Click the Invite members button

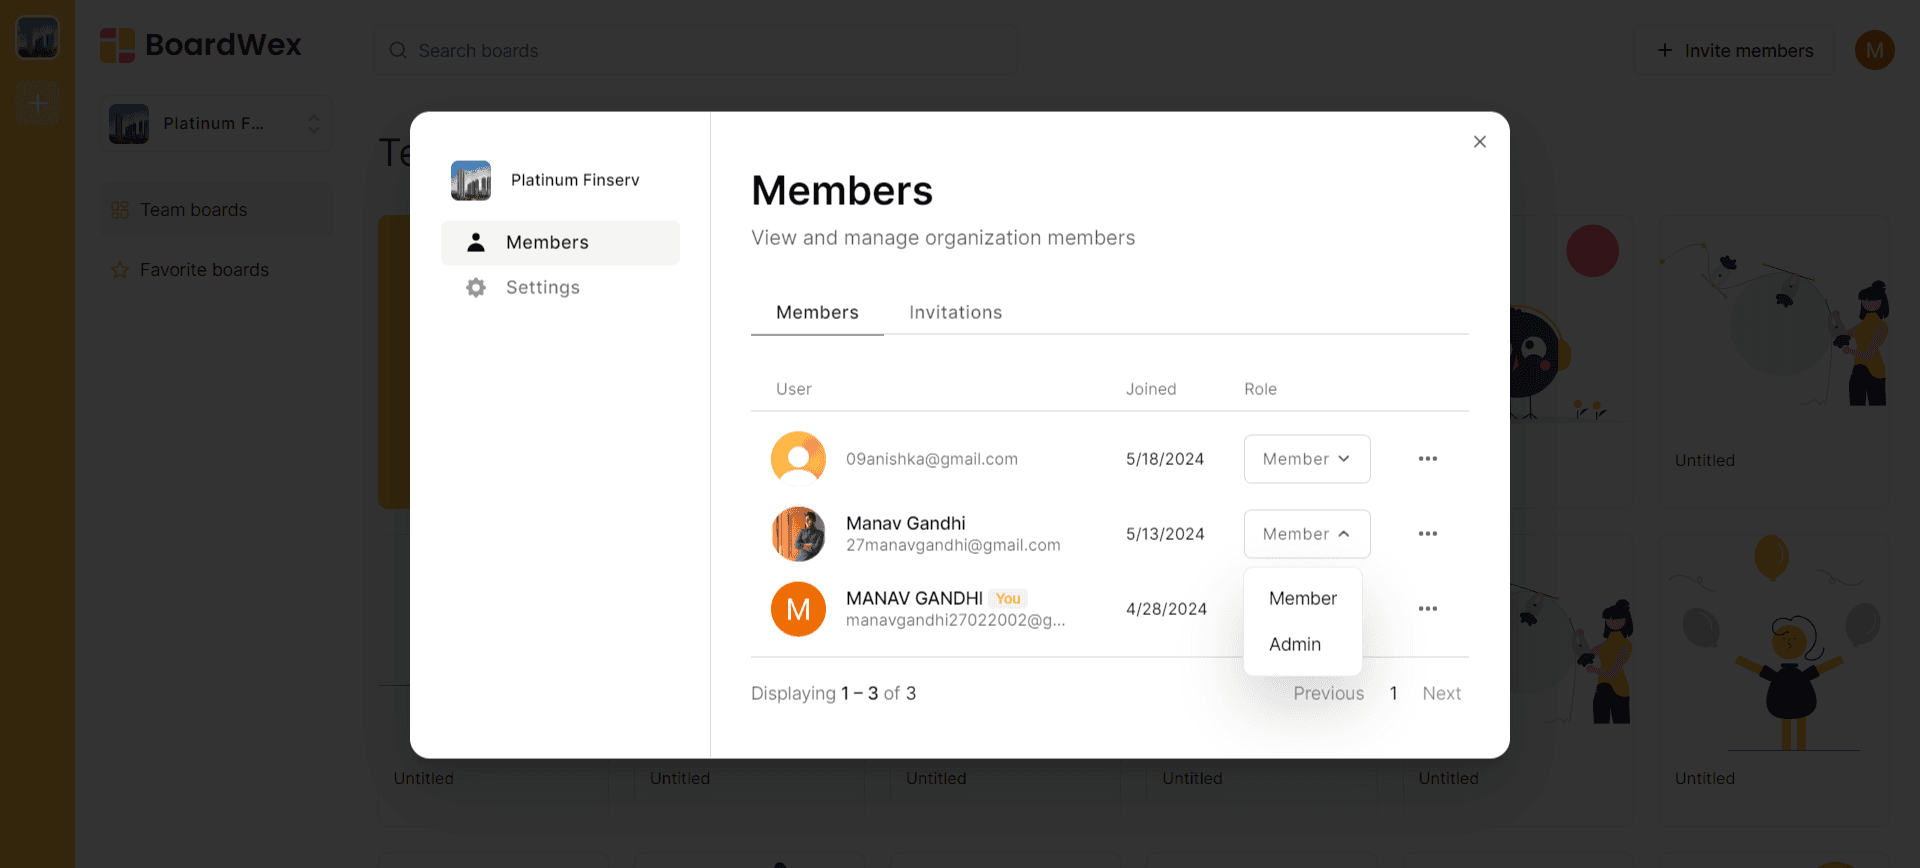[x=1735, y=51]
